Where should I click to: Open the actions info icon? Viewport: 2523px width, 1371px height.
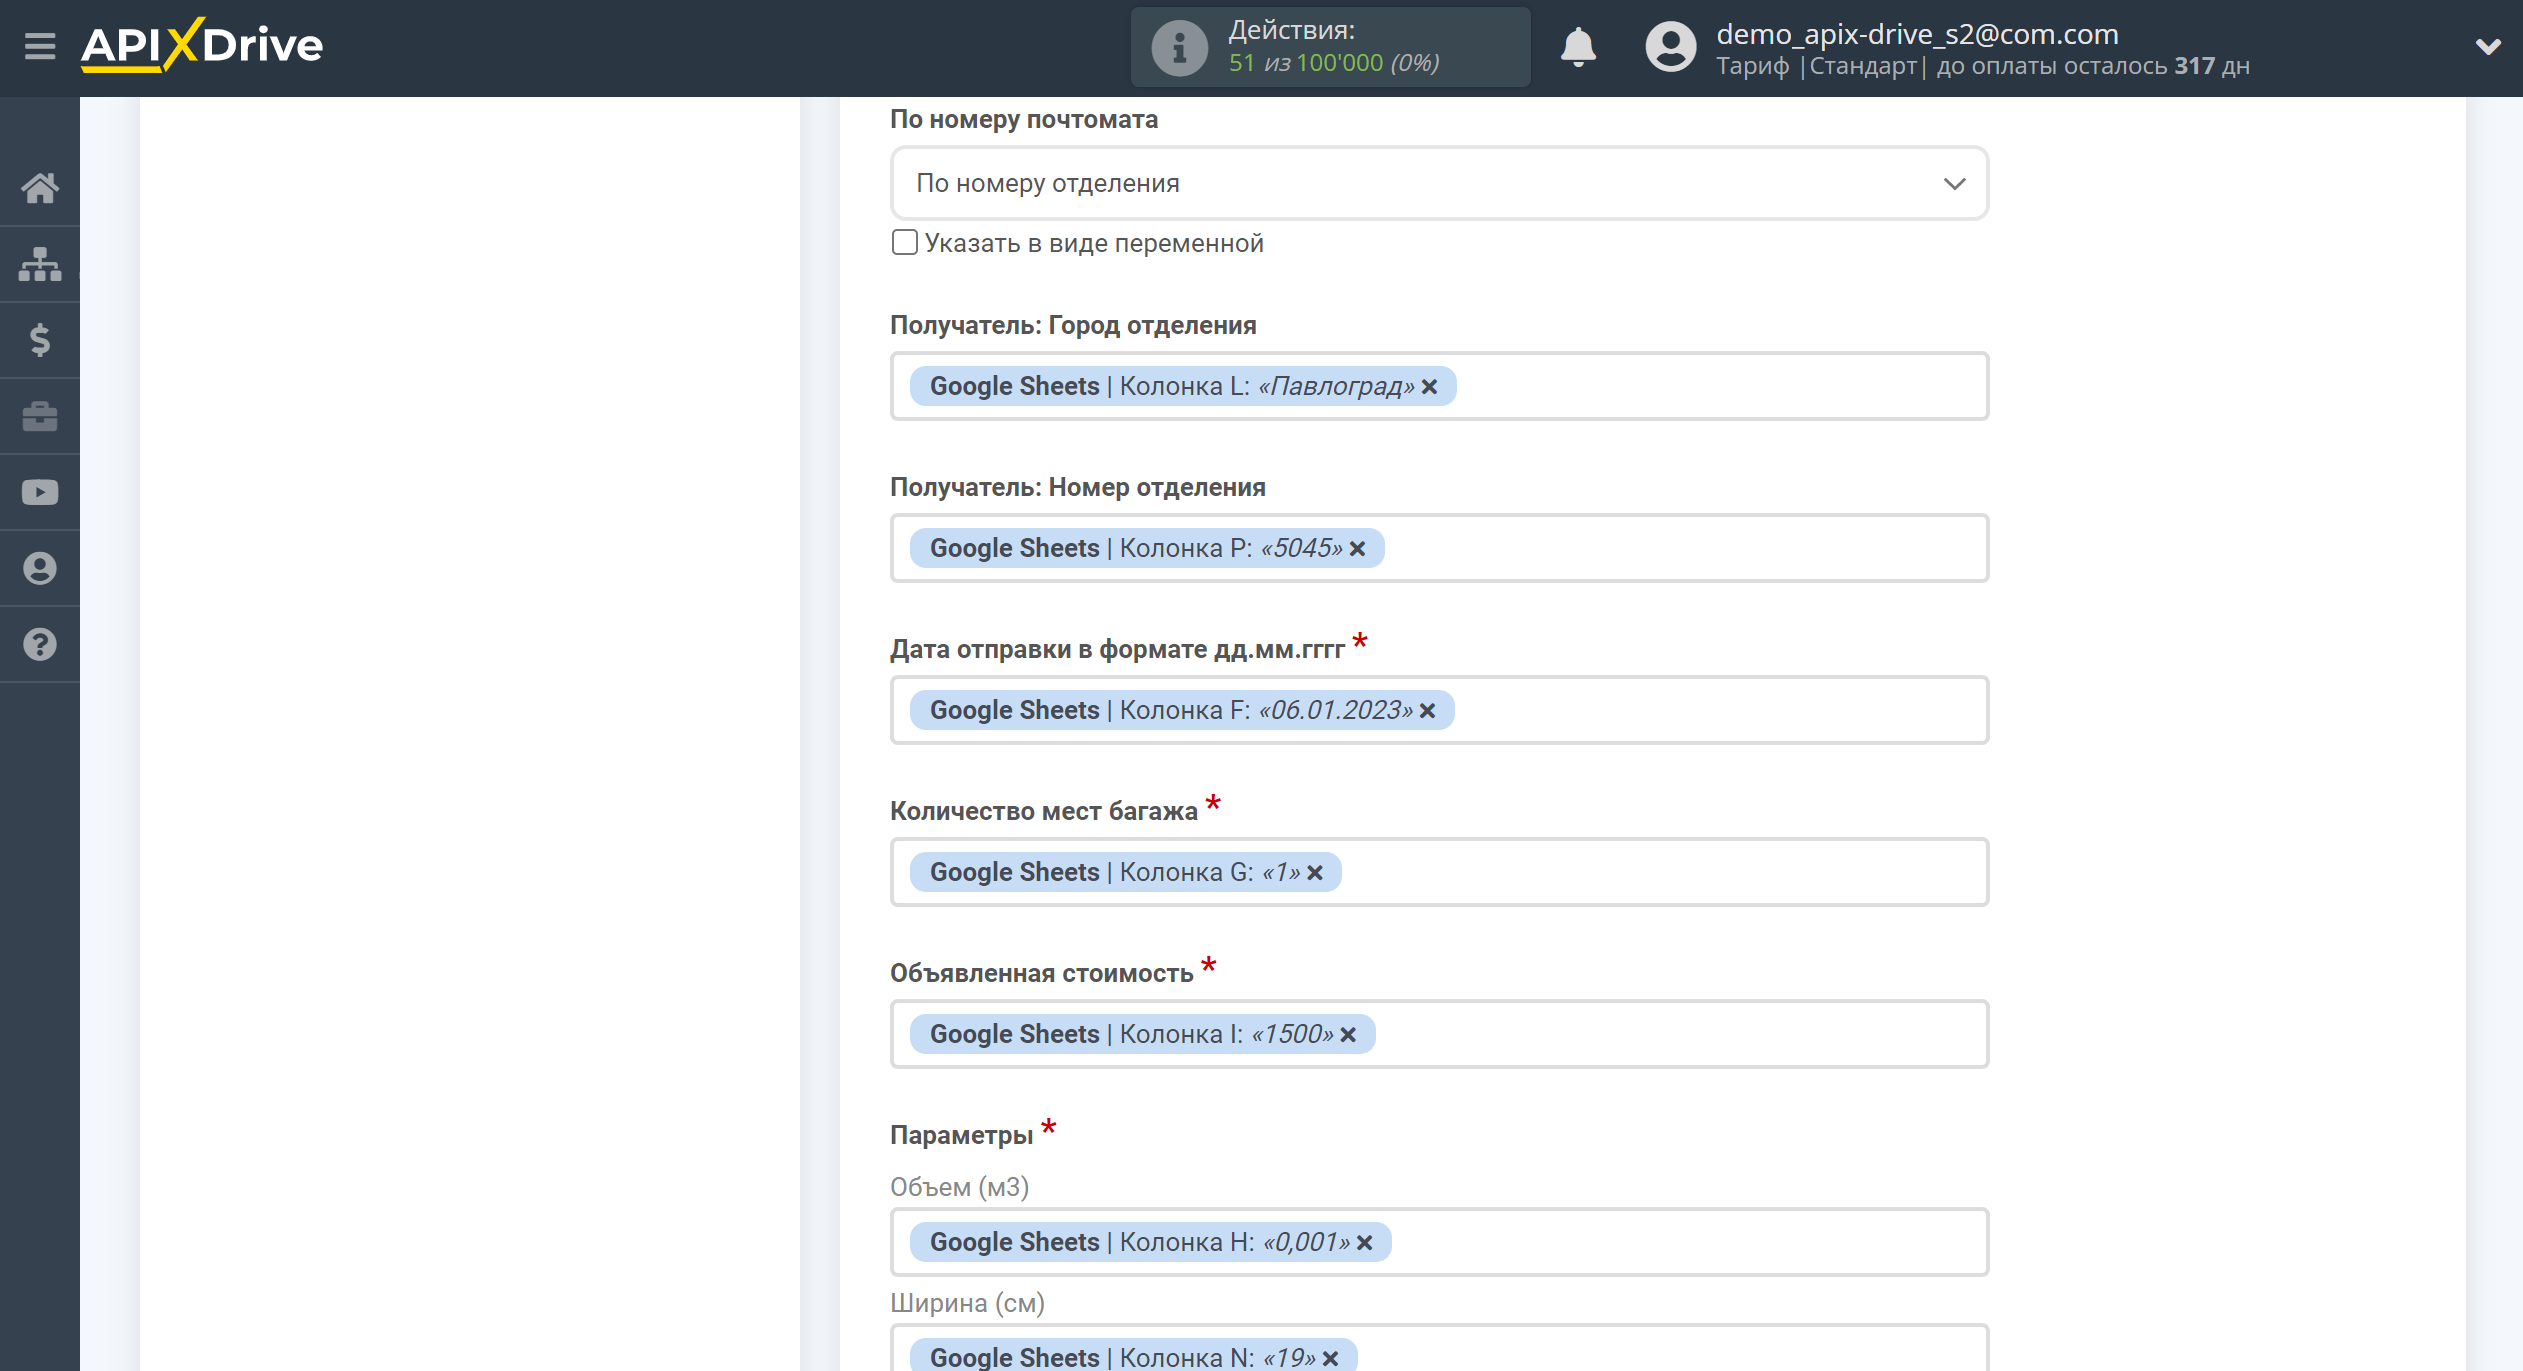1180,47
